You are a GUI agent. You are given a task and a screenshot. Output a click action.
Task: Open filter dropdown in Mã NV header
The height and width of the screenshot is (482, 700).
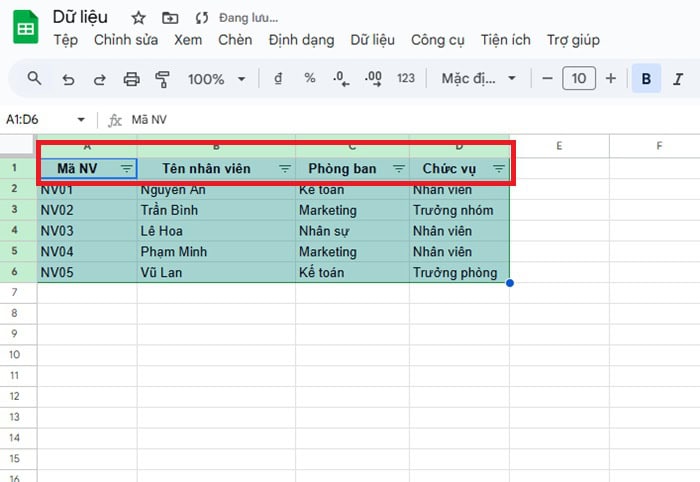[126, 169]
